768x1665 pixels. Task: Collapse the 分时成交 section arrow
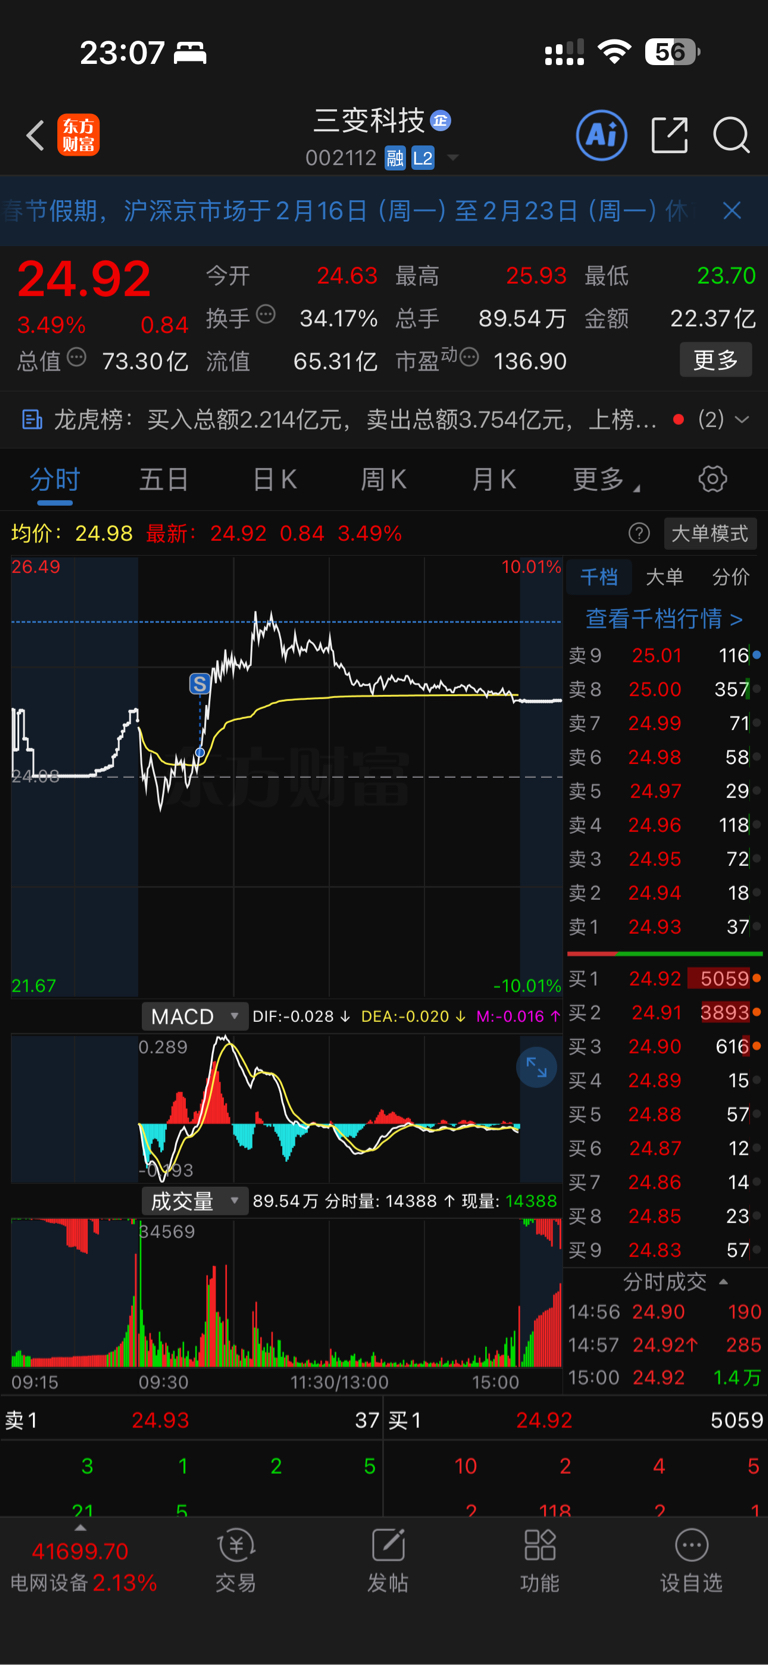pos(723,1282)
